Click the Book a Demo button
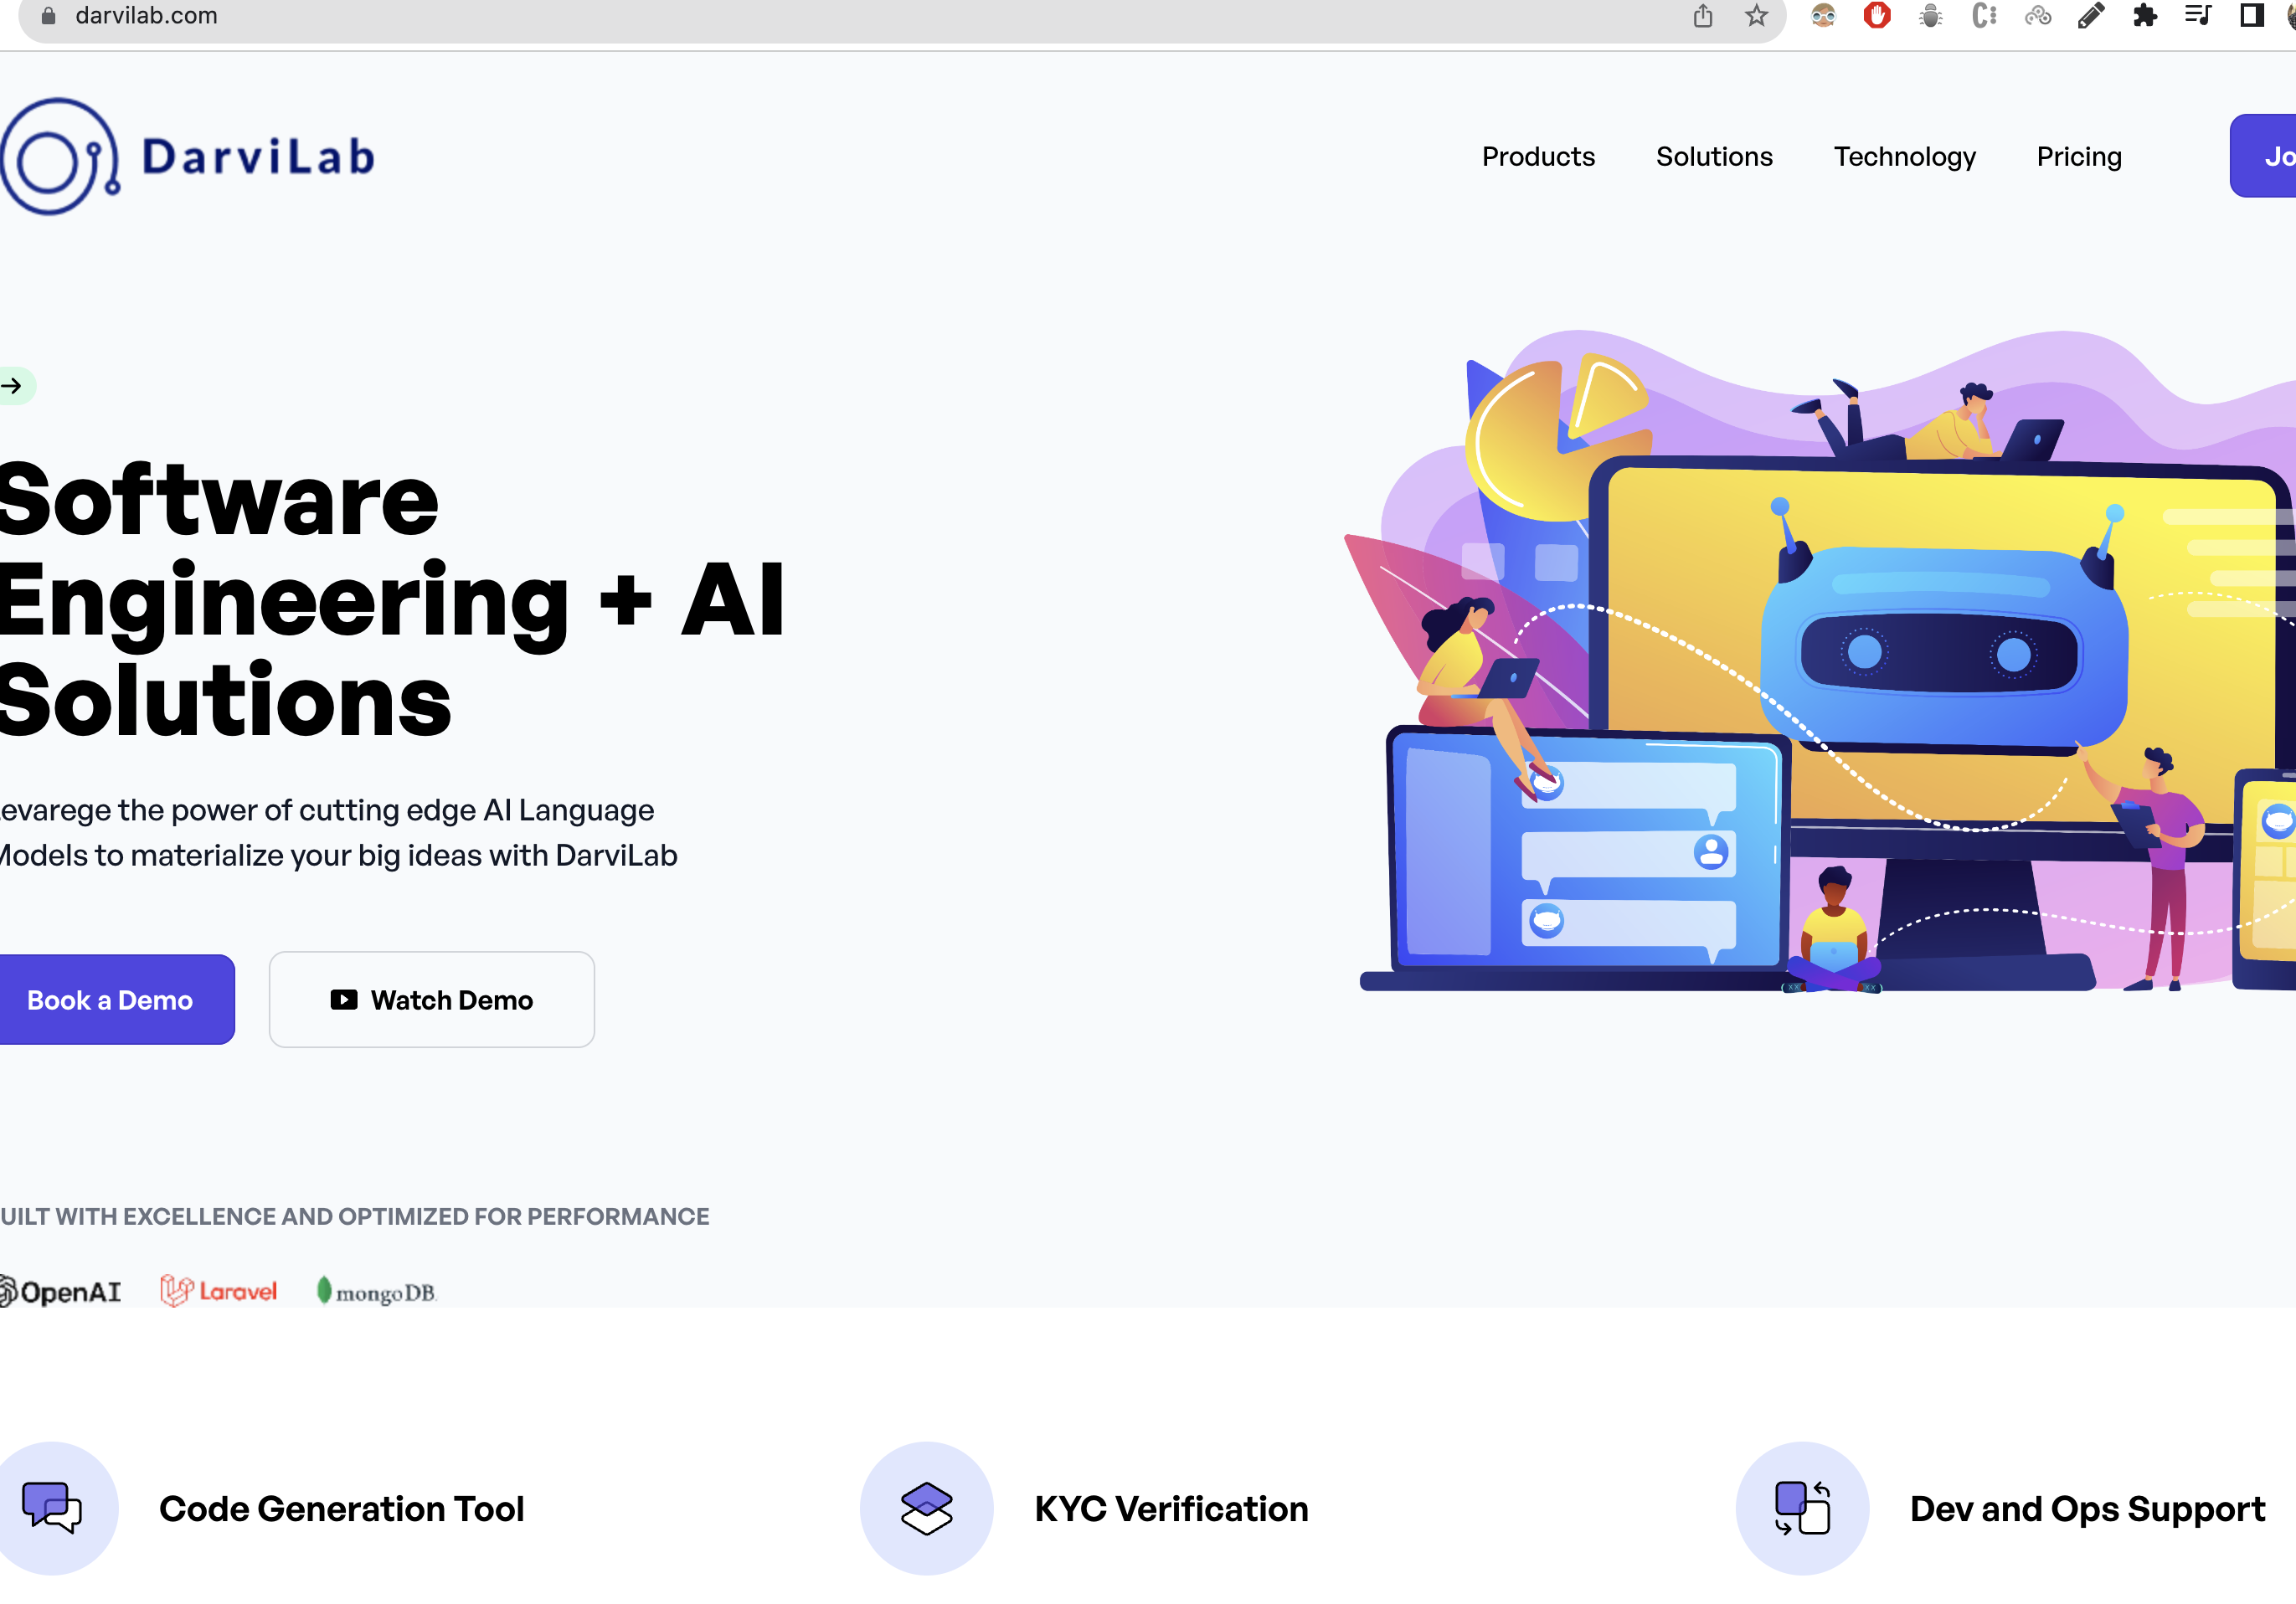The width and height of the screenshot is (2296, 1604). (x=110, y=999)
